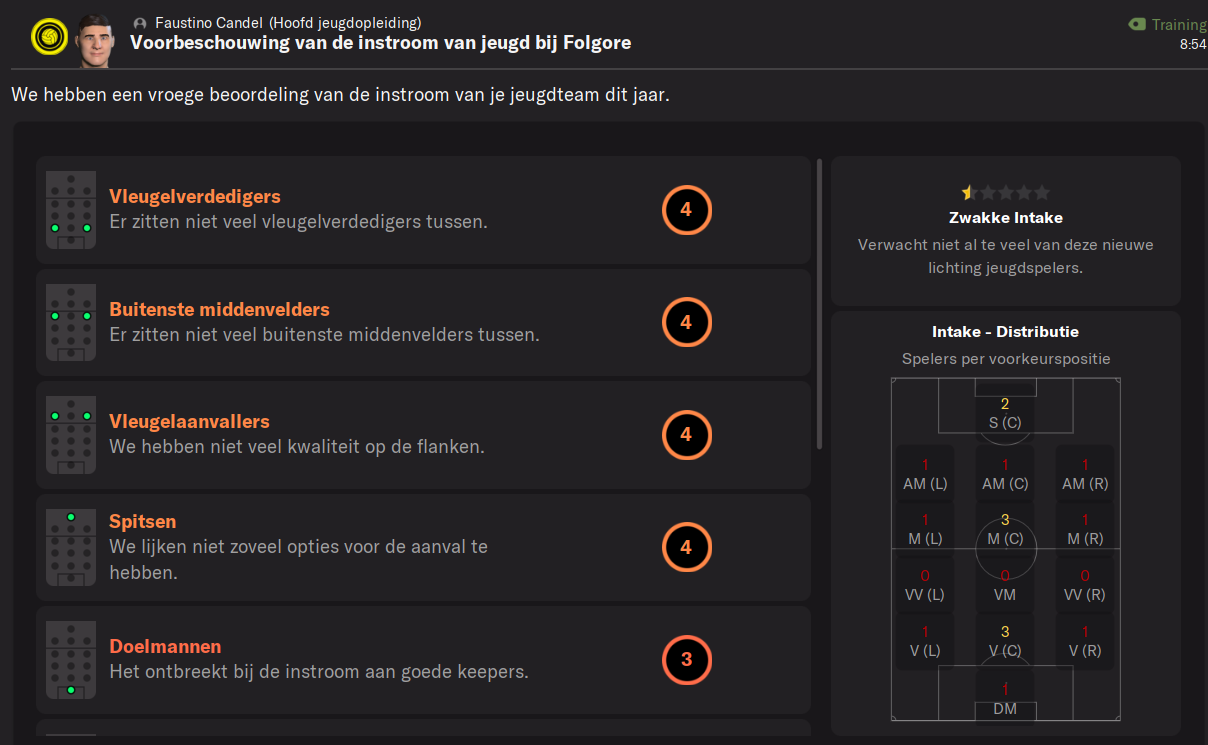Viewport: 1208px width, 745px height.
Task: Click the Training tag icon
Action: 1137,25
